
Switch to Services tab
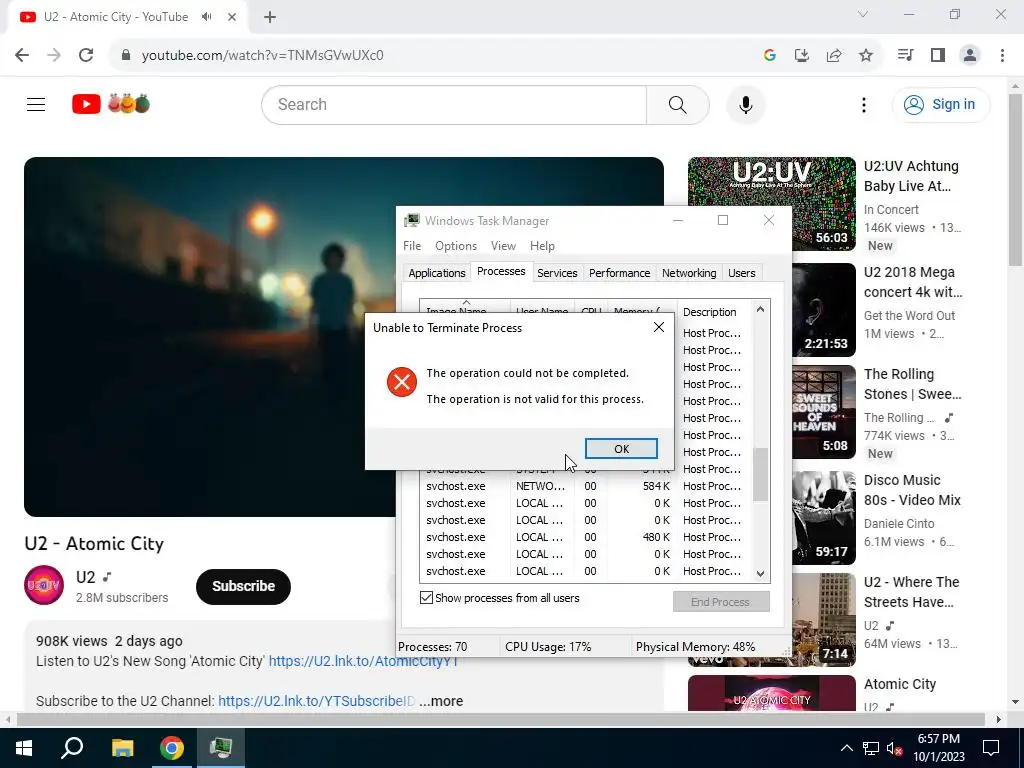click(x=557, y=273)
